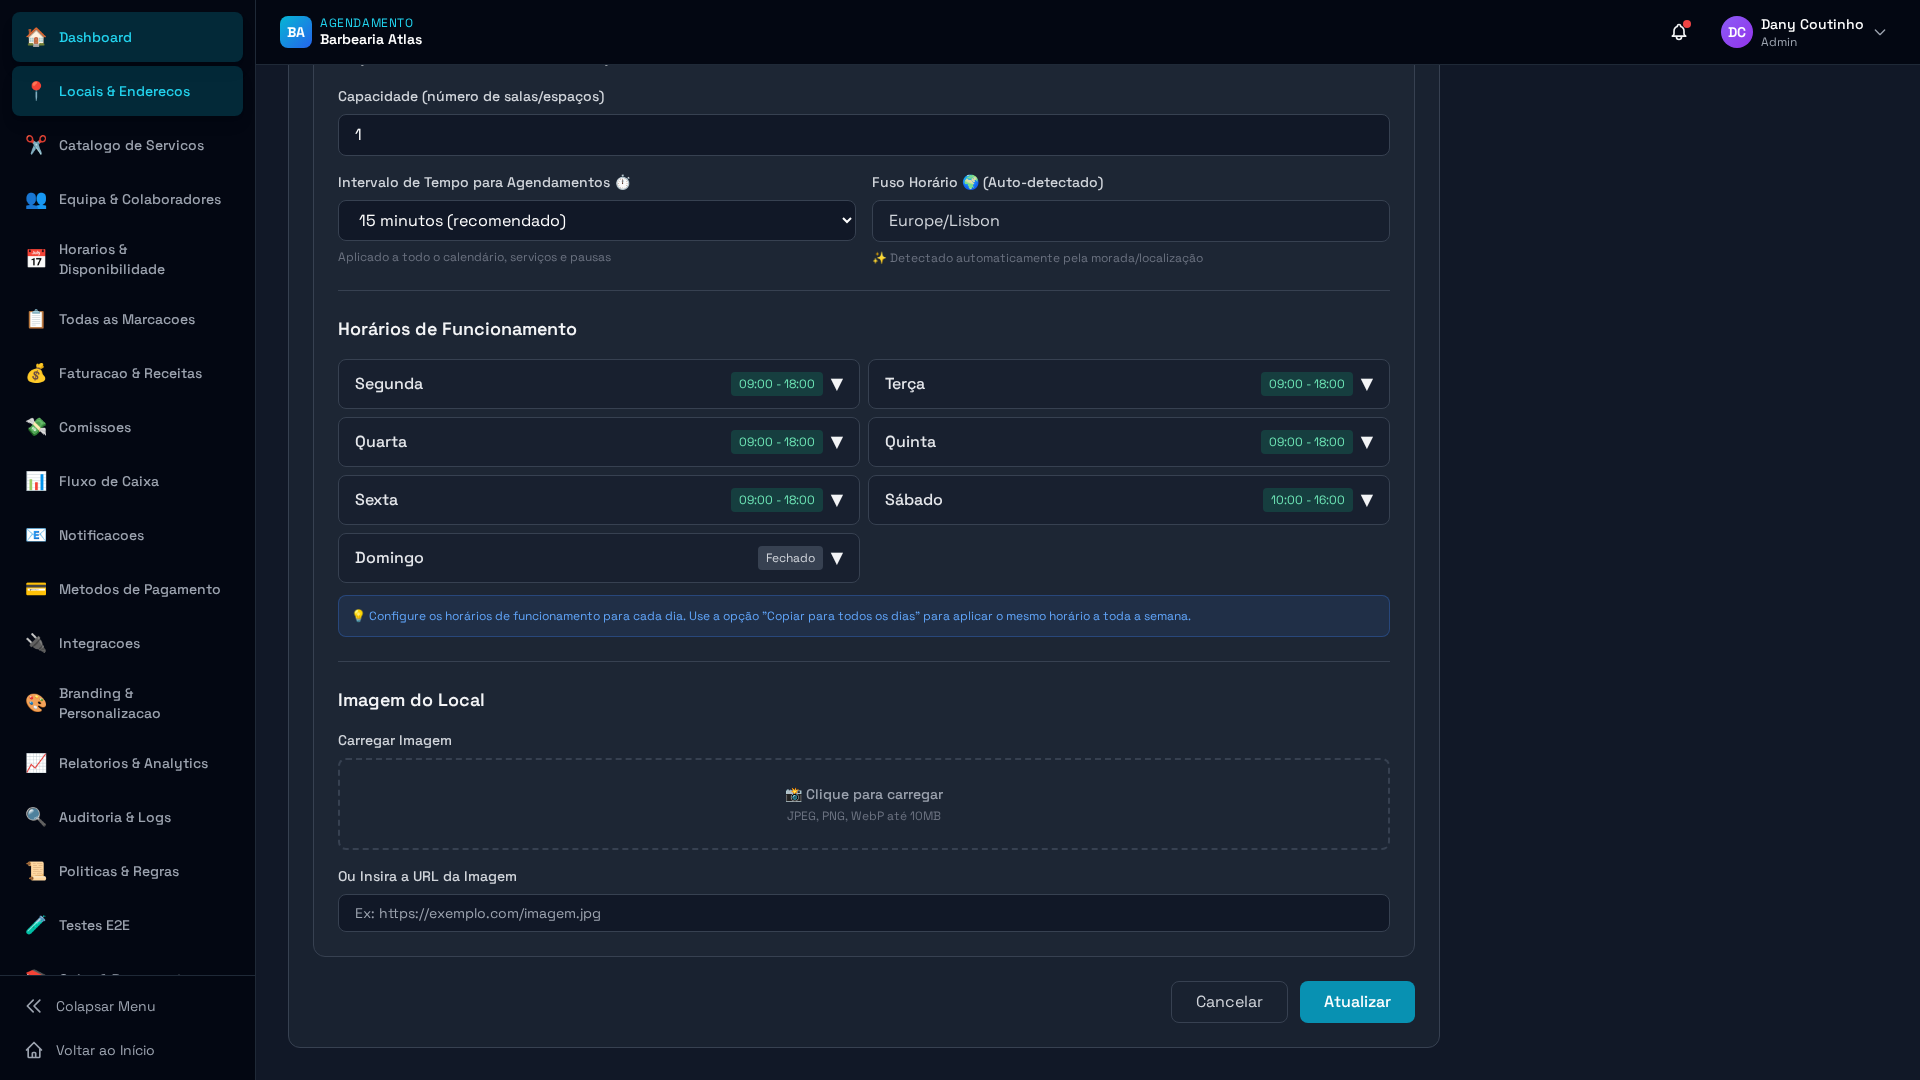
Task: Focus the image URL input field
Action: 863,913
